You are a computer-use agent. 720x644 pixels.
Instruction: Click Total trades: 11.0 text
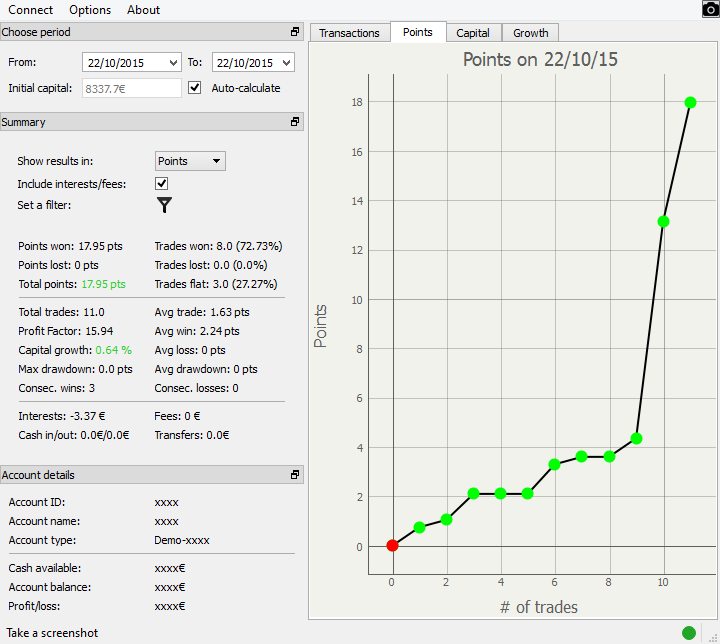[x=62, y=312]
